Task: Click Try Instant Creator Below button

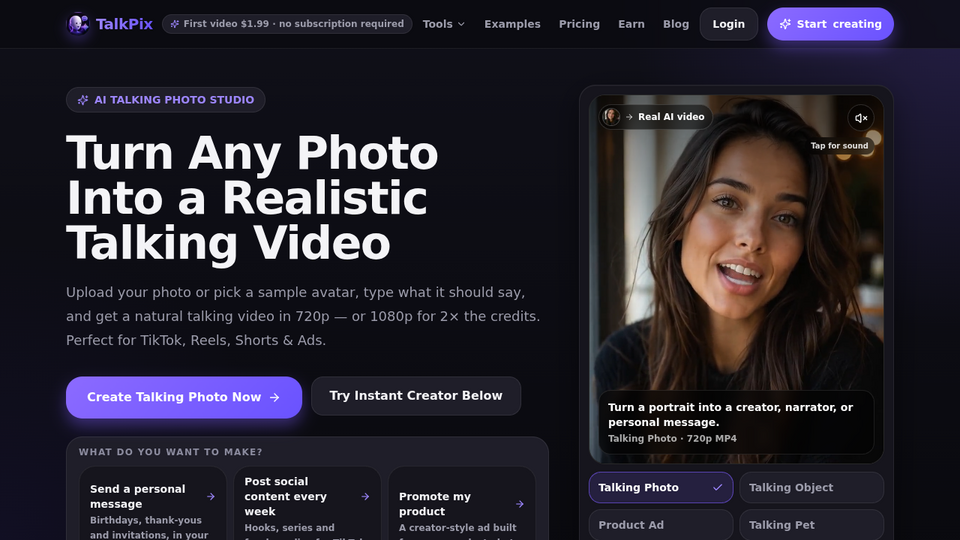Action: [416, 396]
